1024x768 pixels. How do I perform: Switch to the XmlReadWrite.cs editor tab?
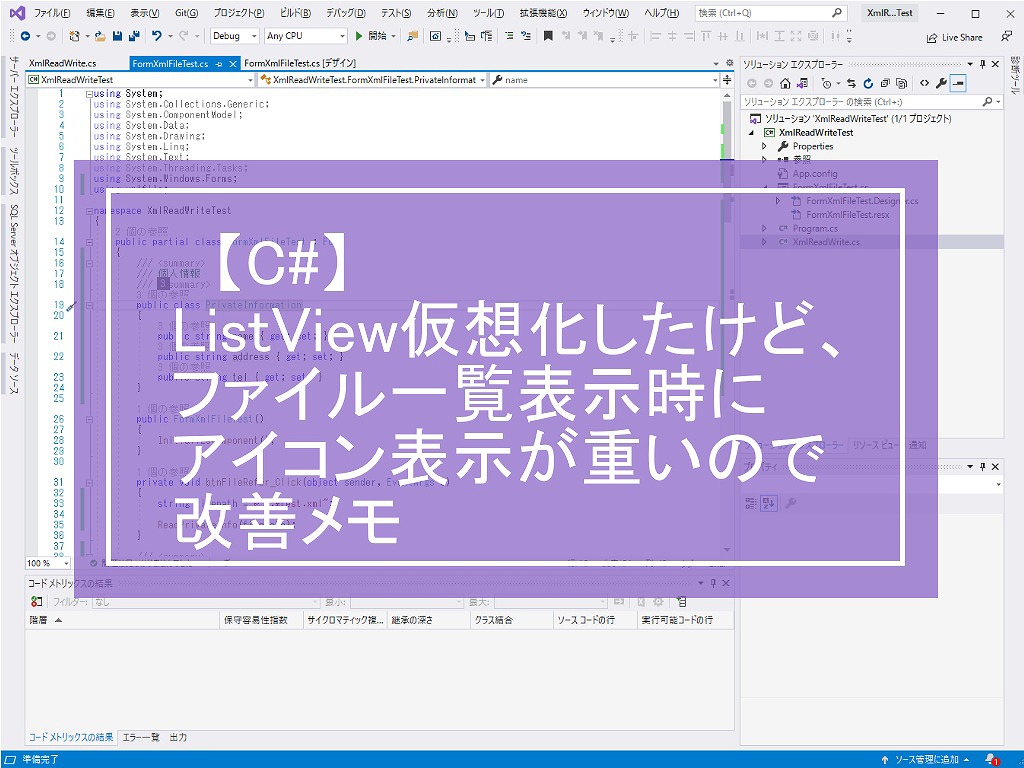click(x=63, y=63)
